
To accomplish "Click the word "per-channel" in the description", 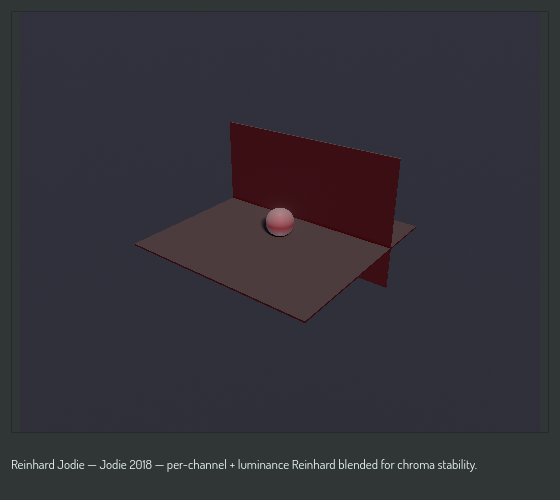I will tap(196, 465).
